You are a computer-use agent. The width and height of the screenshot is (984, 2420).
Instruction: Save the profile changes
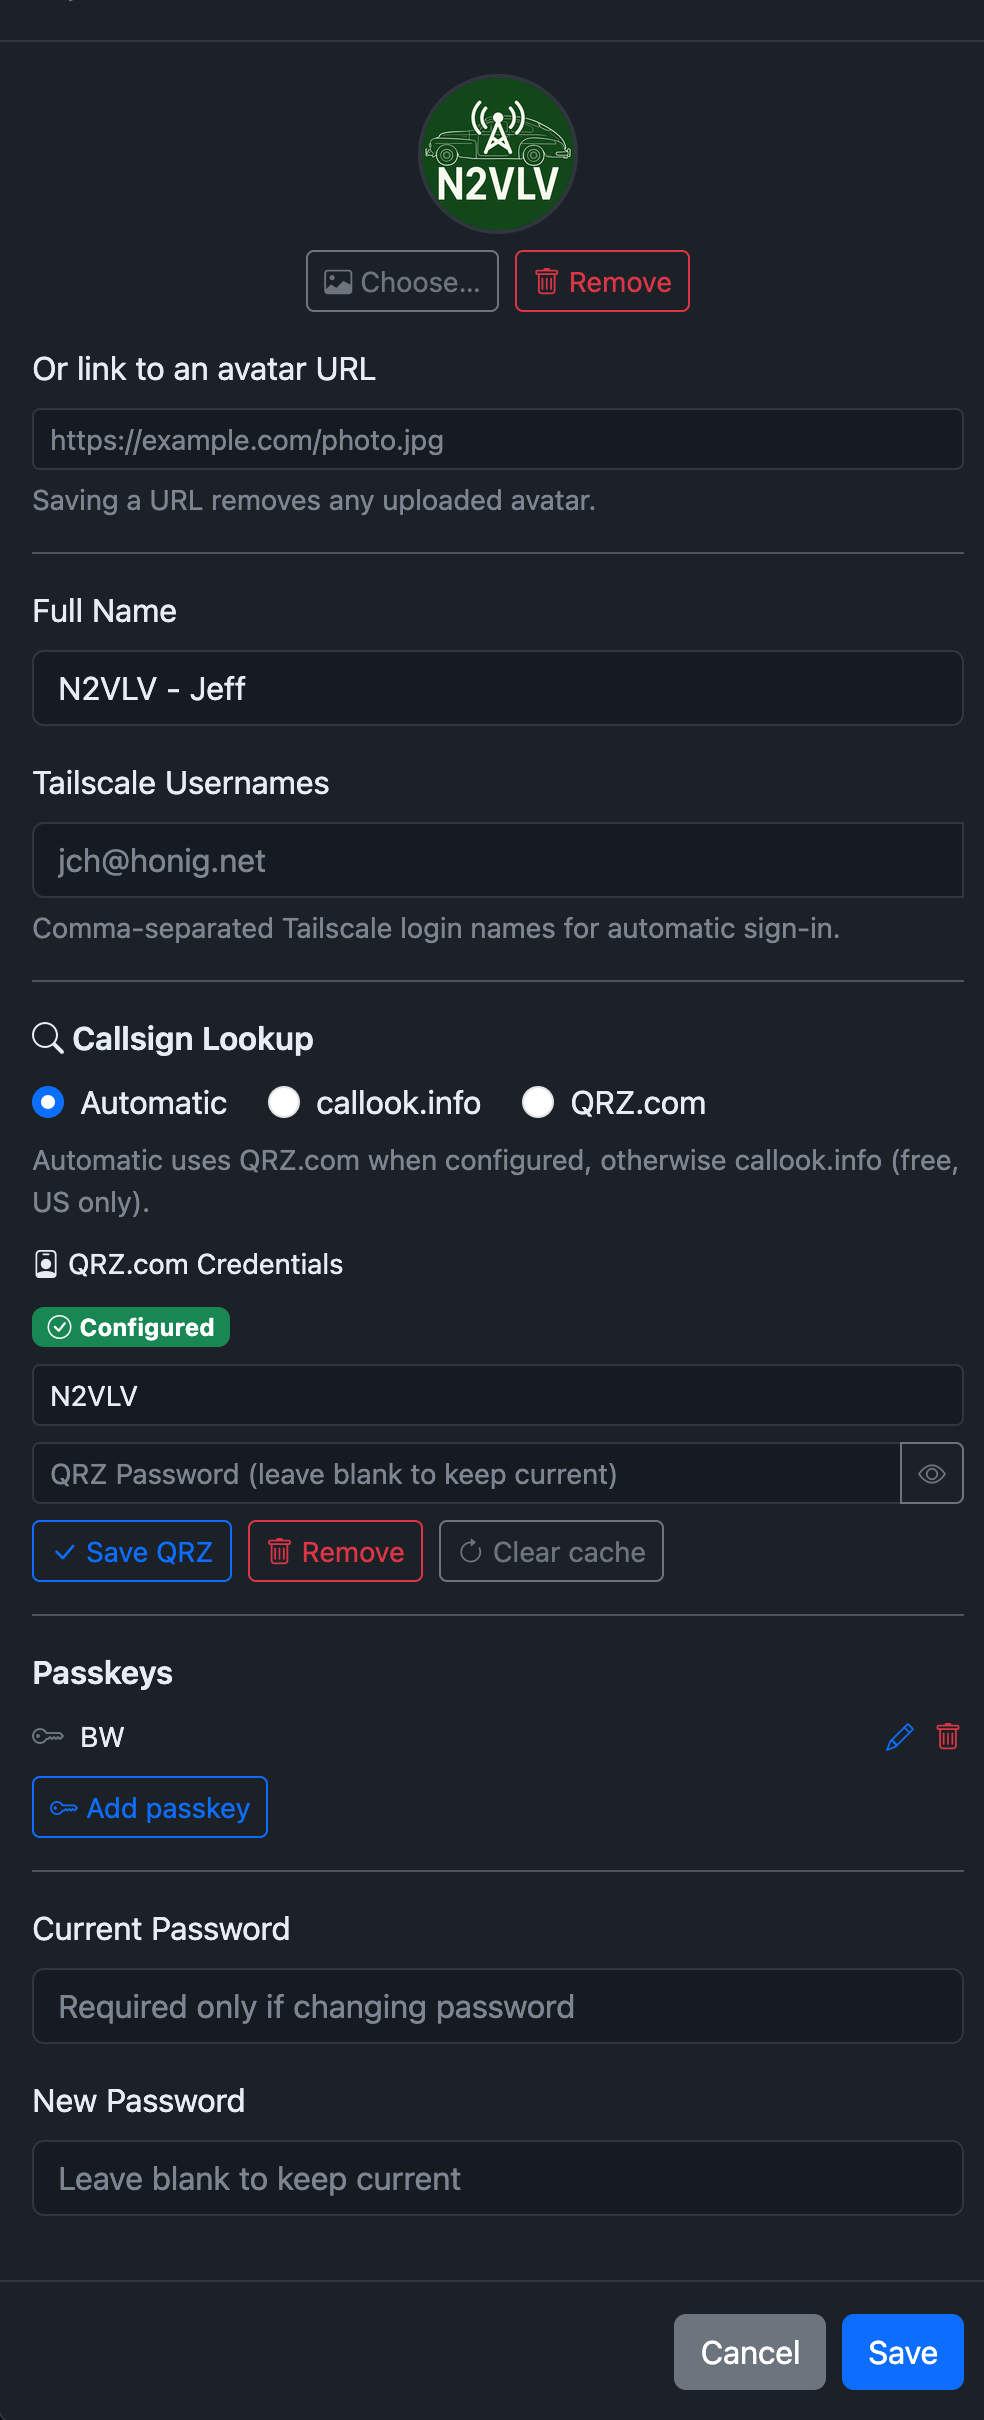pos(902,2352)
